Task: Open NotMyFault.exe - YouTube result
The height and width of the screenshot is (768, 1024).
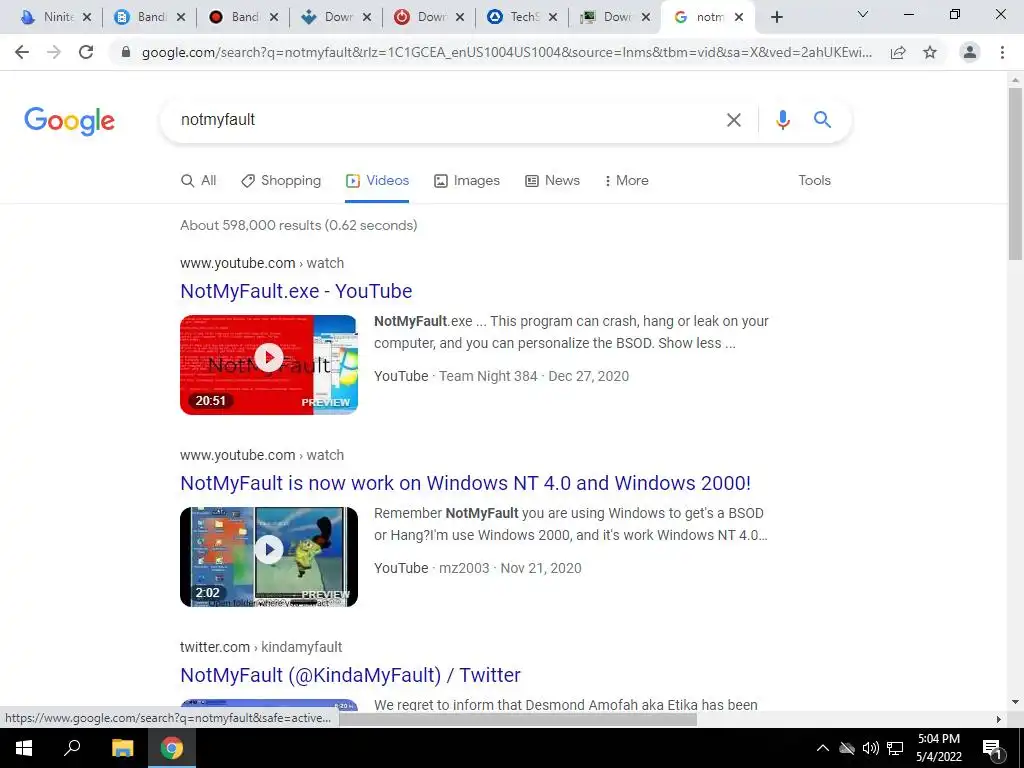Action: tap(296, 291)
